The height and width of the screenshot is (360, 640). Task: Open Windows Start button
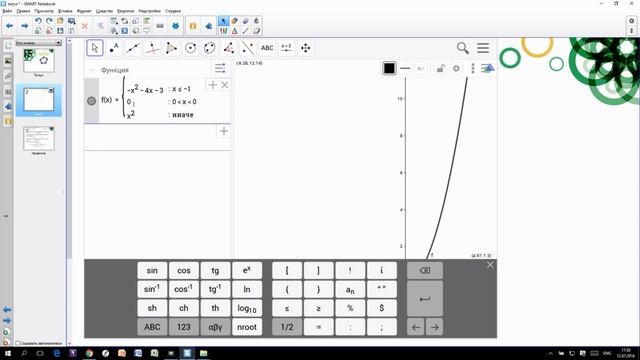click(7, 353)
